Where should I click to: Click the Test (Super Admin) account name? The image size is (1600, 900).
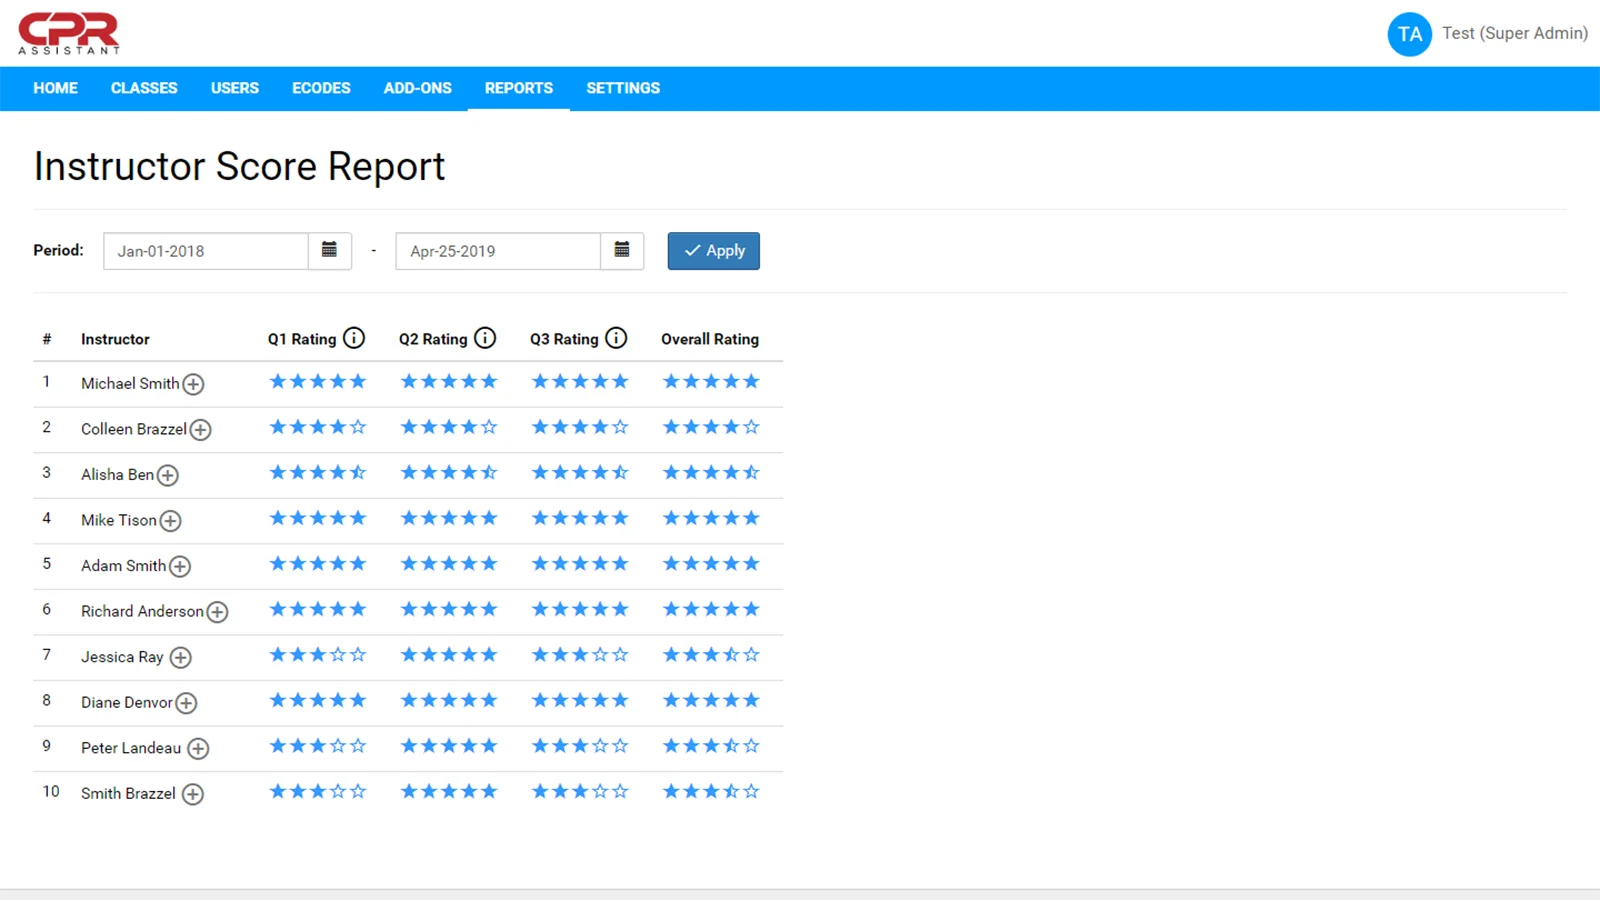(1514, 33)
